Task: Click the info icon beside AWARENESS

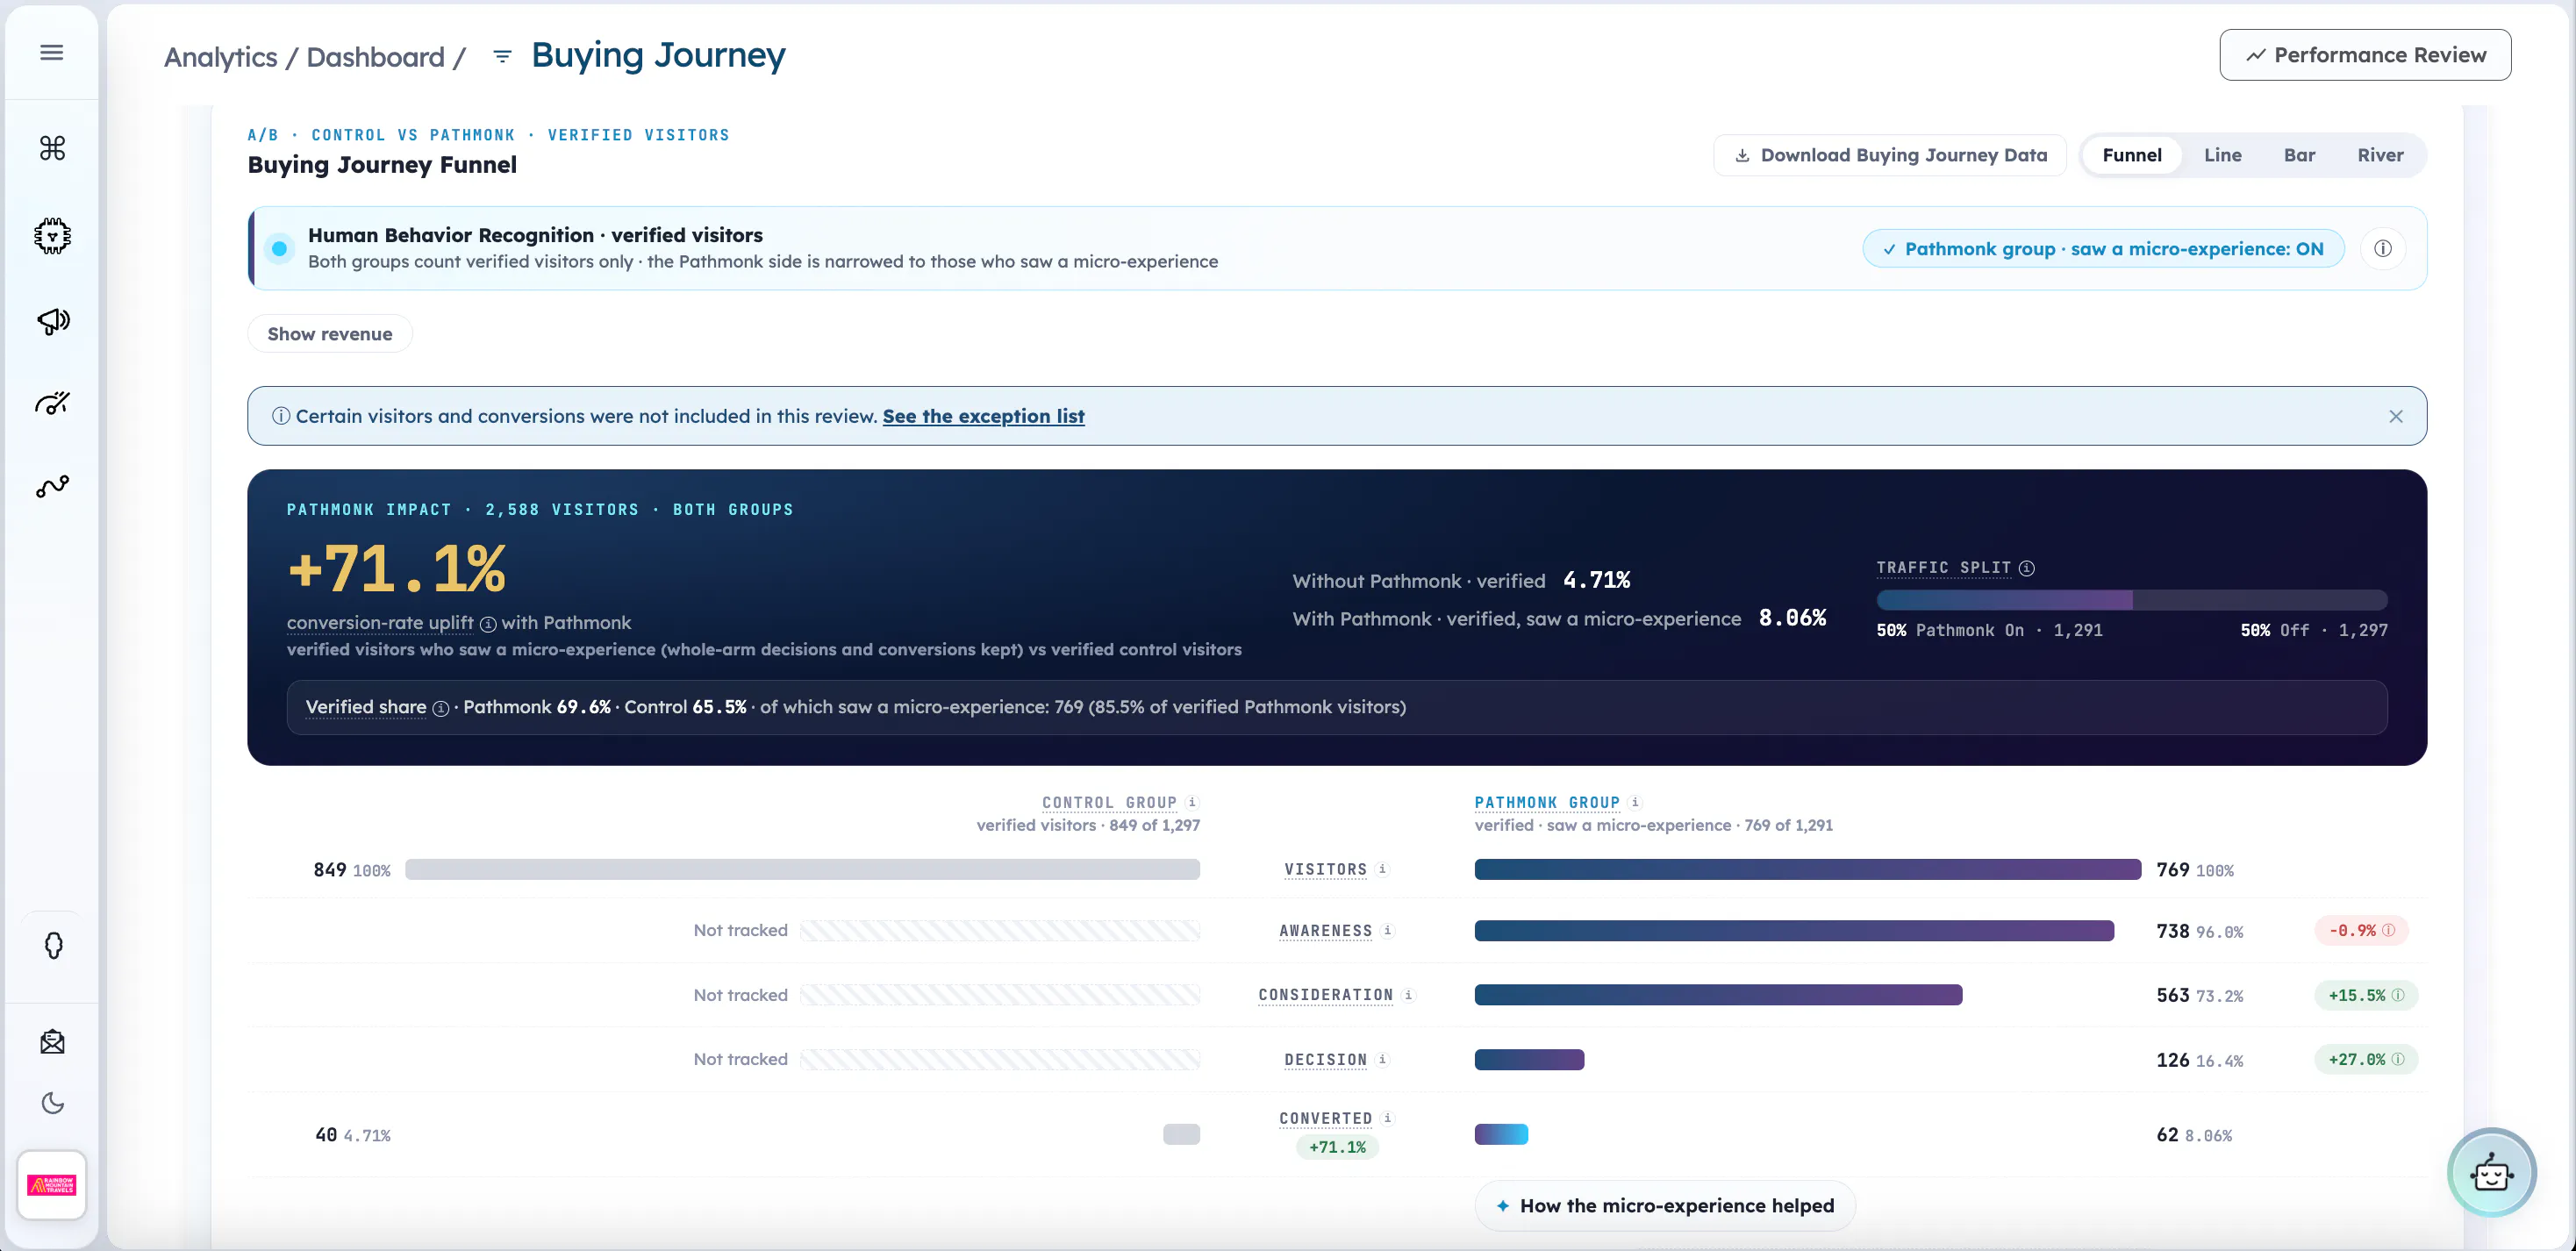Action: [x=1387, y=930]
